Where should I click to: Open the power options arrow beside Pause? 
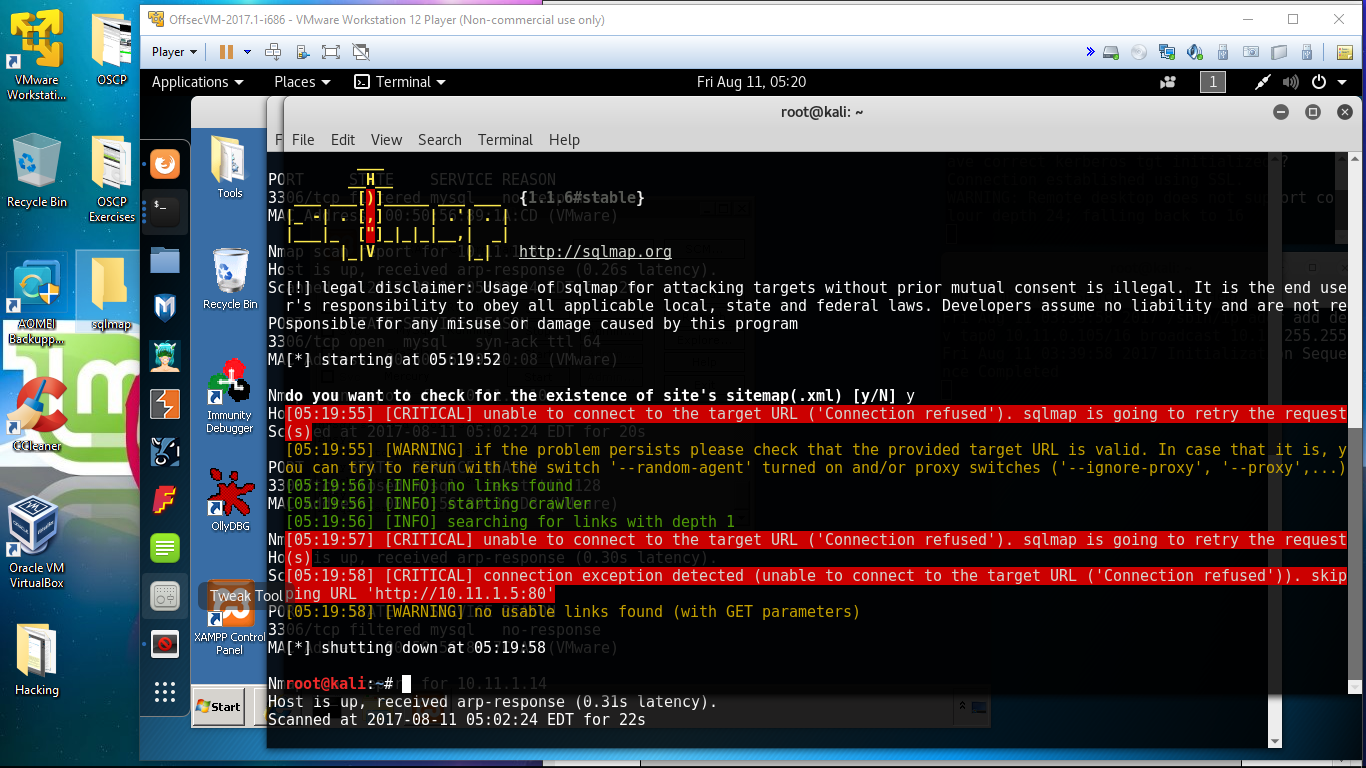tap(245, 52)
